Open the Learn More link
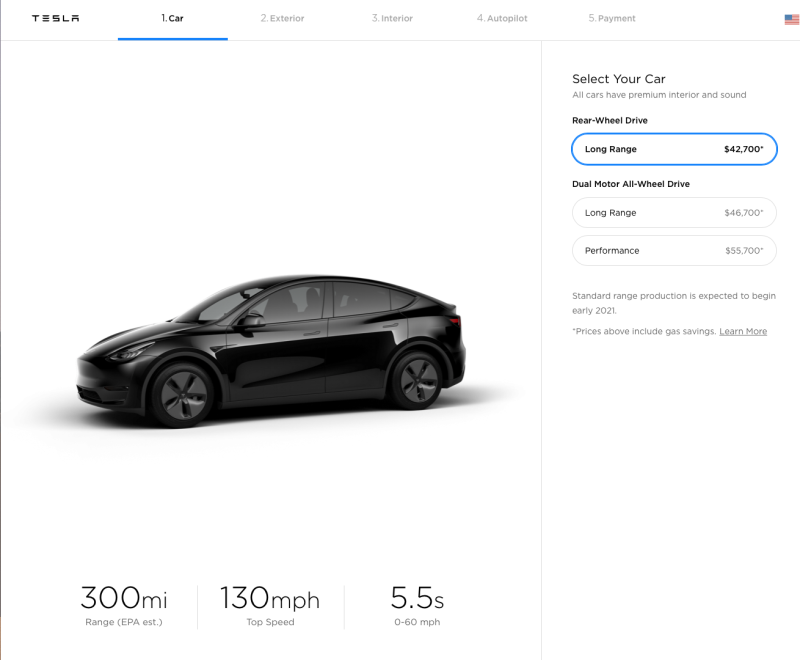The width and height of the screenshot is (800, 660). [x=743, y=331]
